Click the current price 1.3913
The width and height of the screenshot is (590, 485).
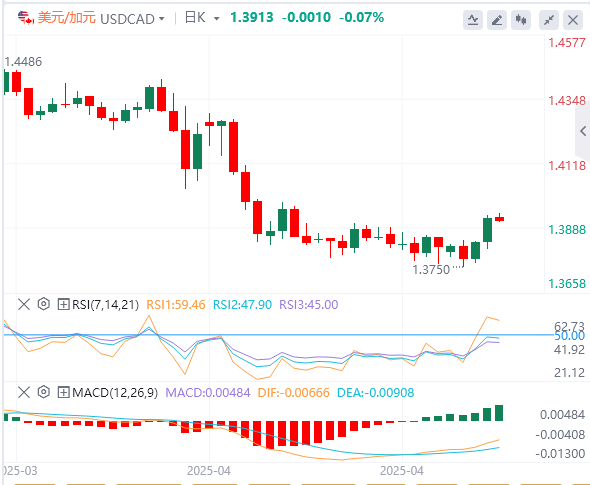point(252,17)
